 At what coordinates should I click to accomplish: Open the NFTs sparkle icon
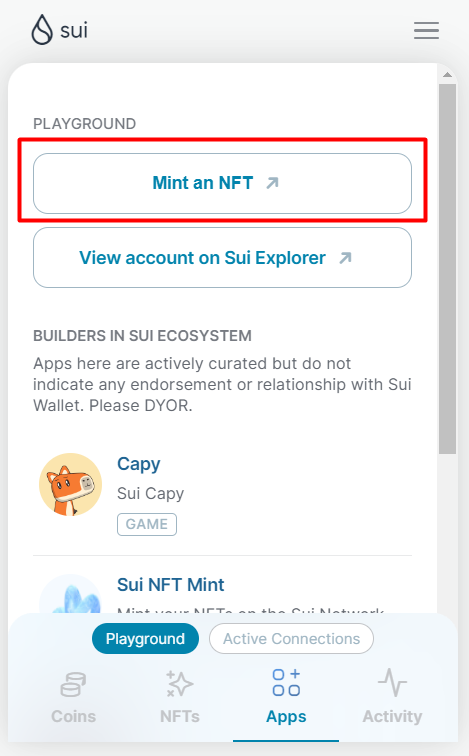[179, 684]
